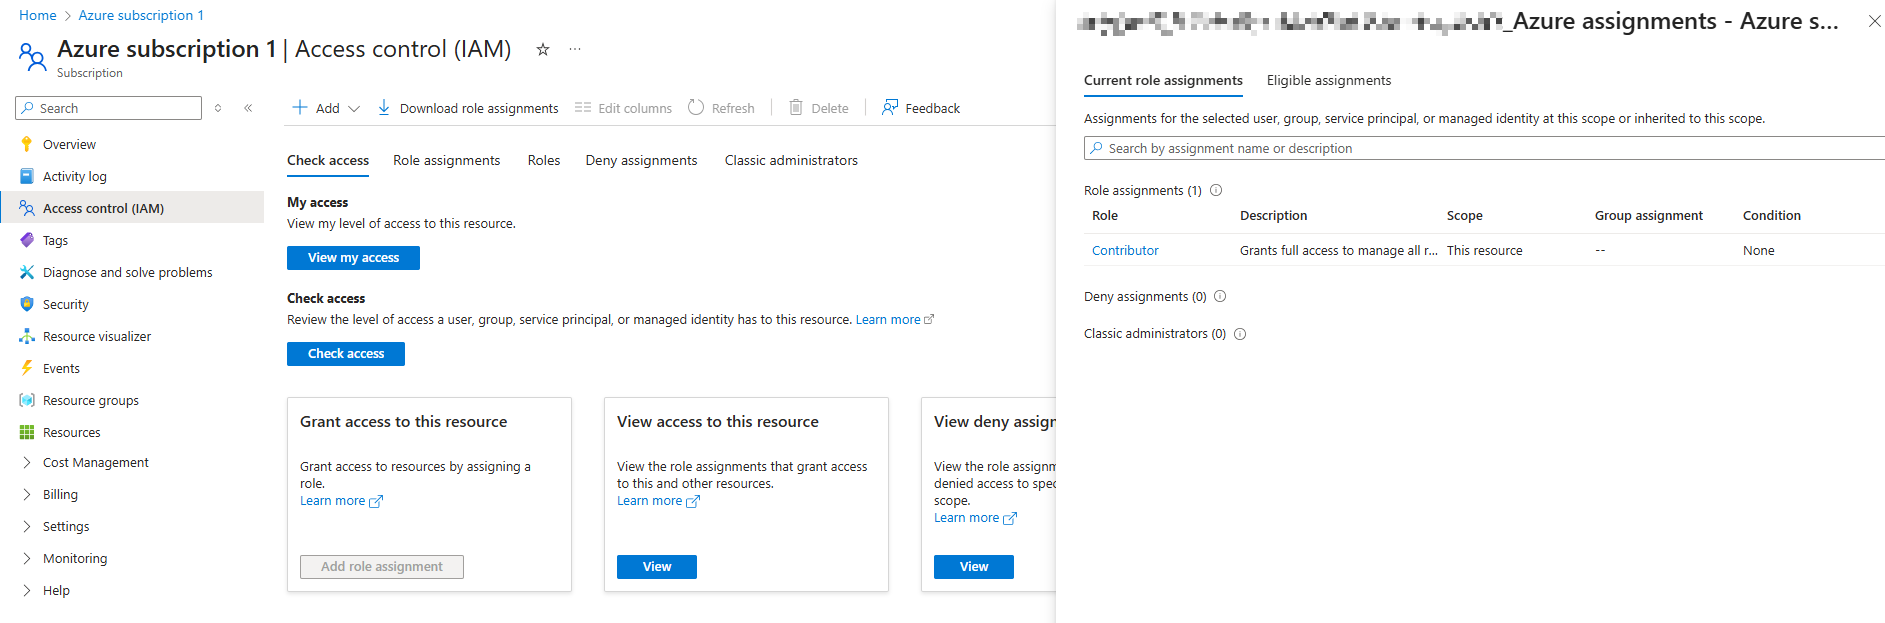Click Deny assignments info icon

coord(1220,296)
